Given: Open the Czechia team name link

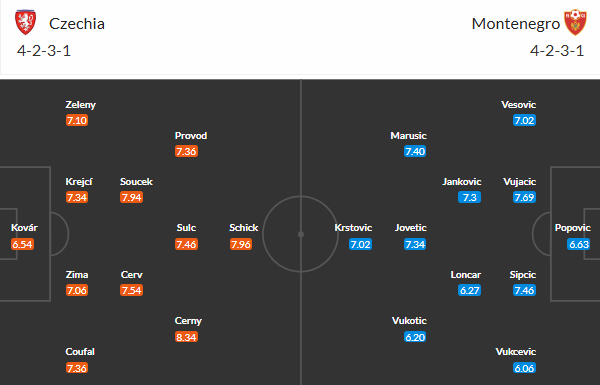Looking at the screenshot, I should pyautogui.click(x=77, y=24).
